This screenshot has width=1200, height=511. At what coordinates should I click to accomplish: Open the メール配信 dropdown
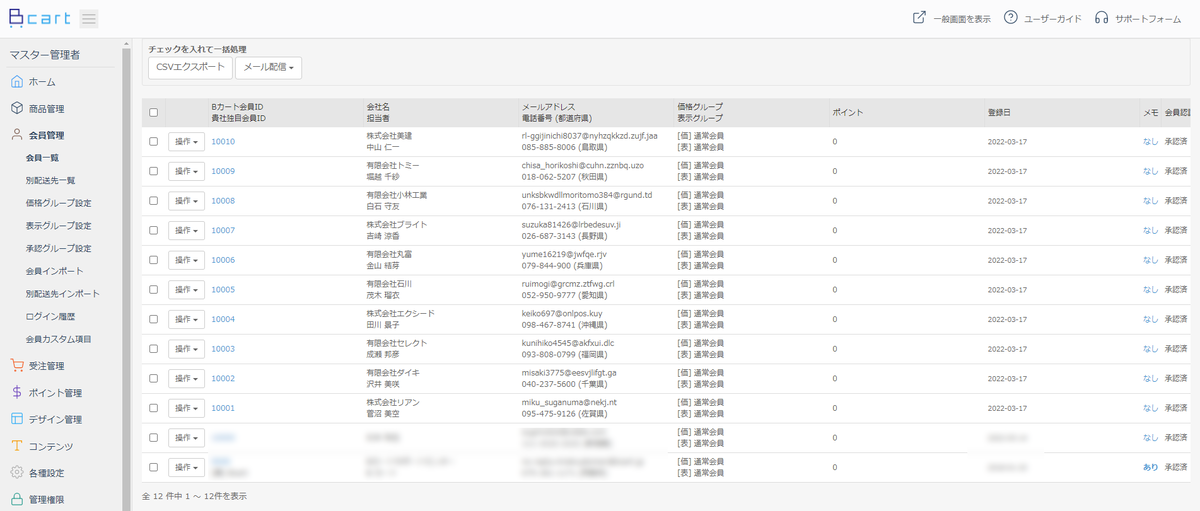pos(268,67)
